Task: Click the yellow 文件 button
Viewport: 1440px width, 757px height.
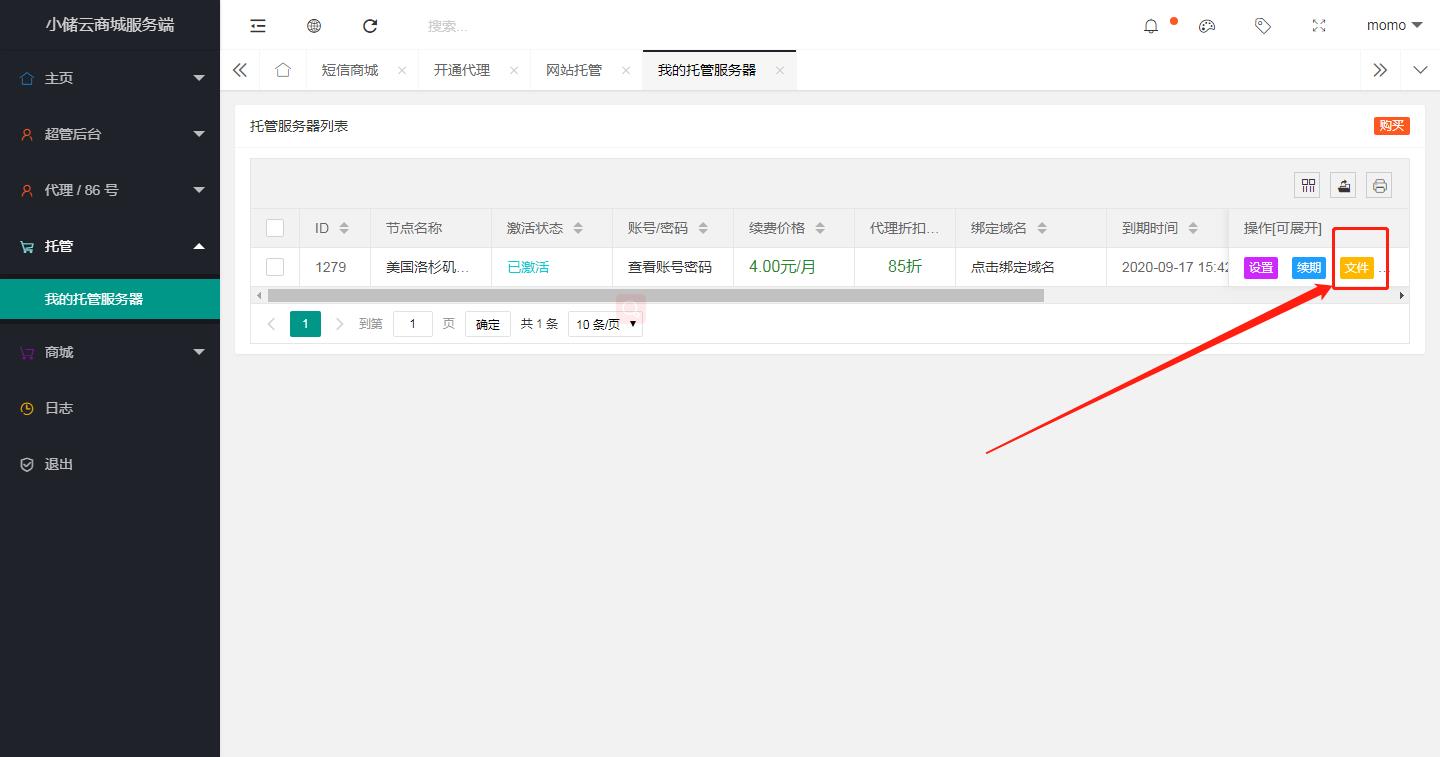Action: 1357,268
